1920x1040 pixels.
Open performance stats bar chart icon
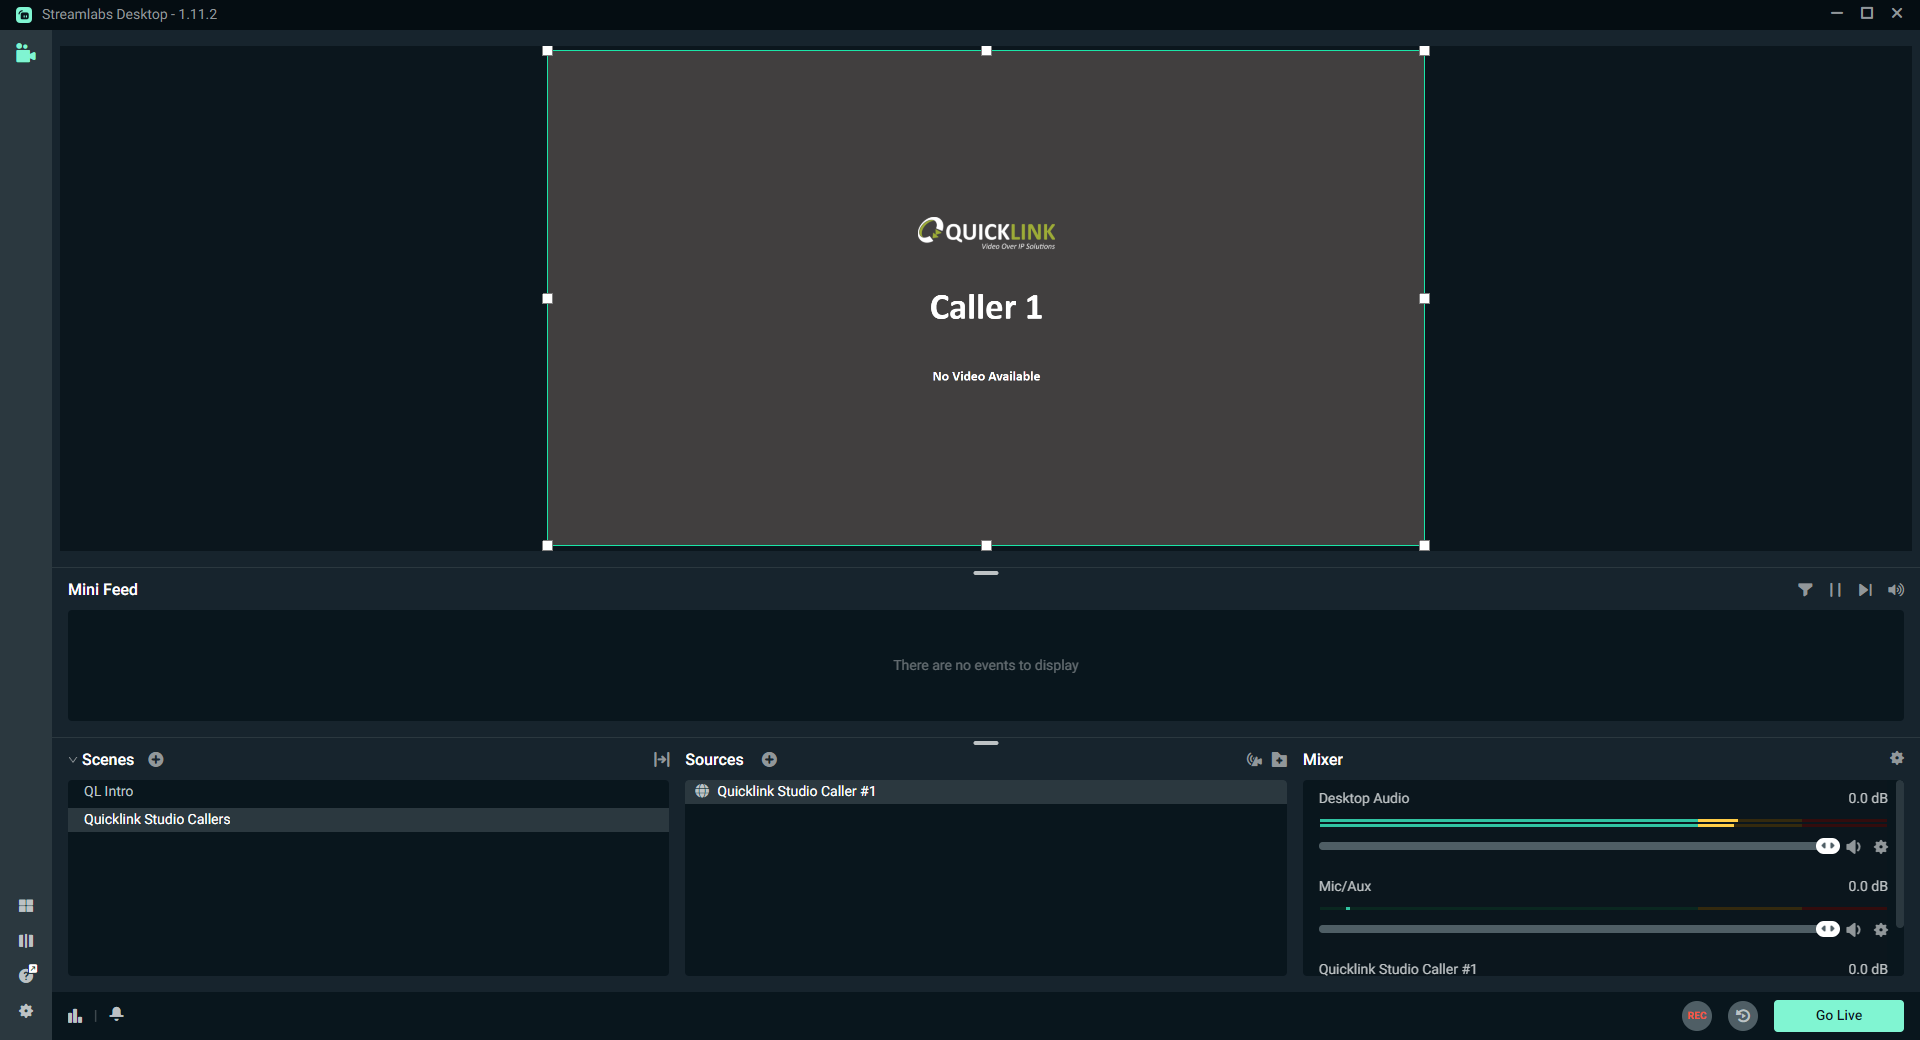click(75, 1015)
